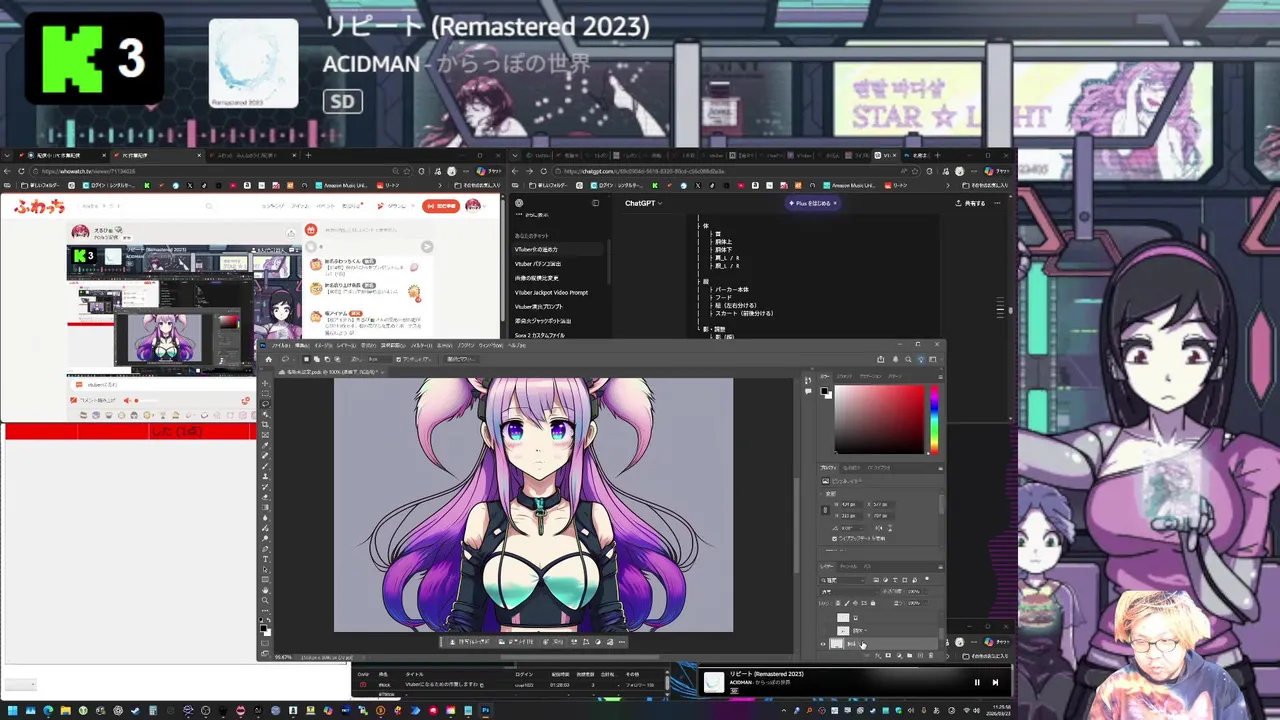The image size is (1280, 720).
Task: Click 背景を削除 on contextual task bar
Action: [517, 642]
